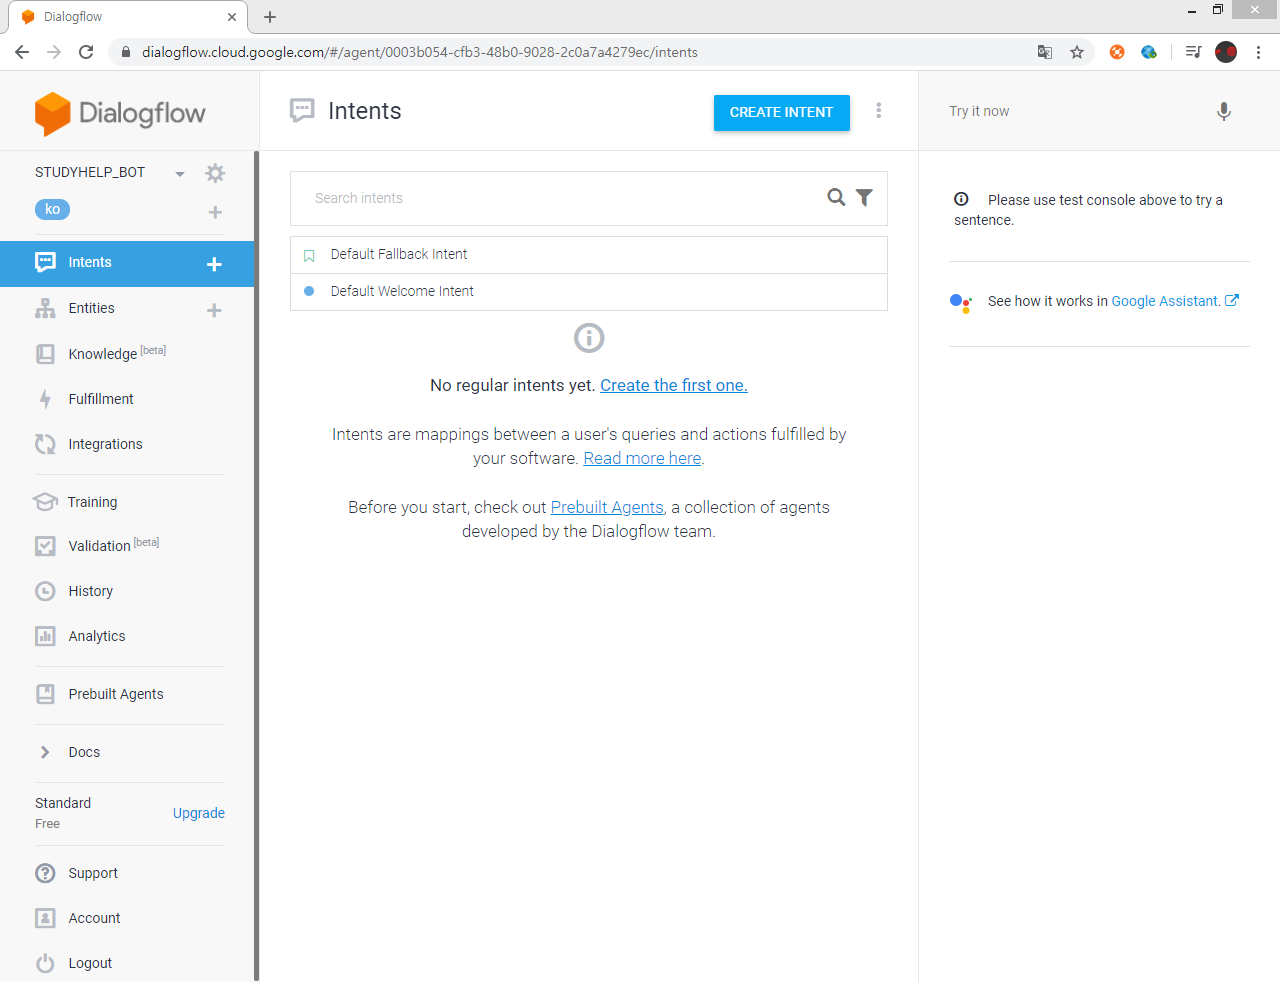Click the site lock icon

pyautogui.click(x=125, y=52)
